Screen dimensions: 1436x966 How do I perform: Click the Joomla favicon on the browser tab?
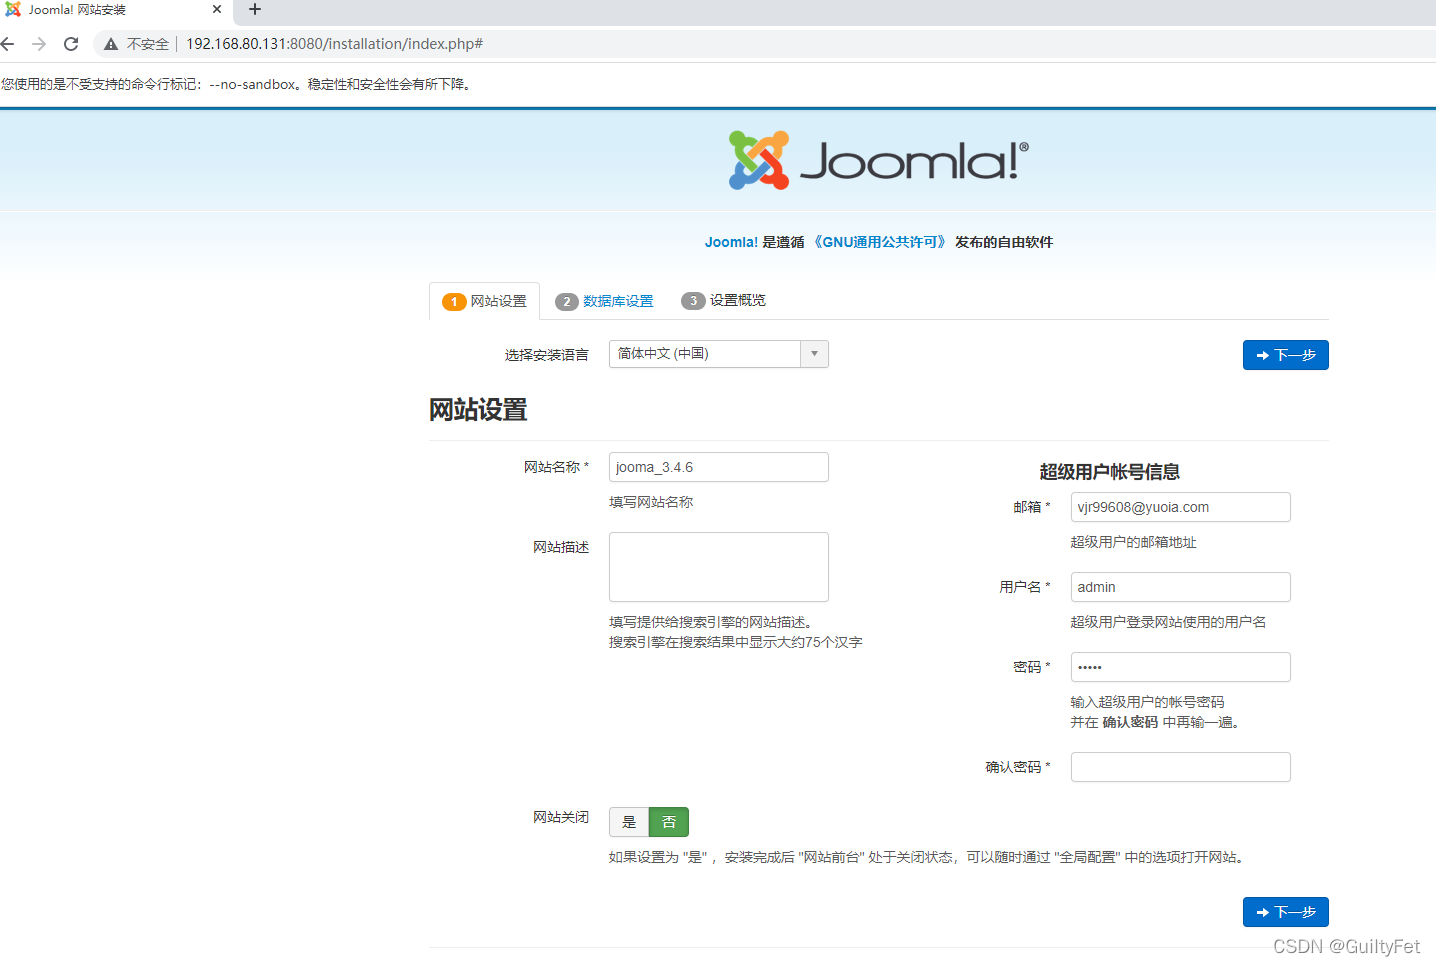13,9
